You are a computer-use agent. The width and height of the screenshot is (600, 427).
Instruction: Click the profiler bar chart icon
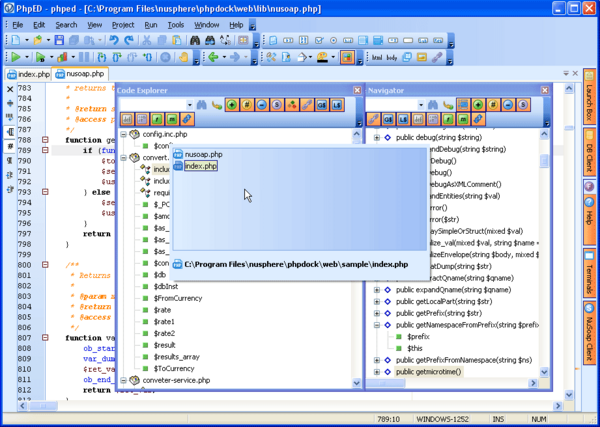62,57
